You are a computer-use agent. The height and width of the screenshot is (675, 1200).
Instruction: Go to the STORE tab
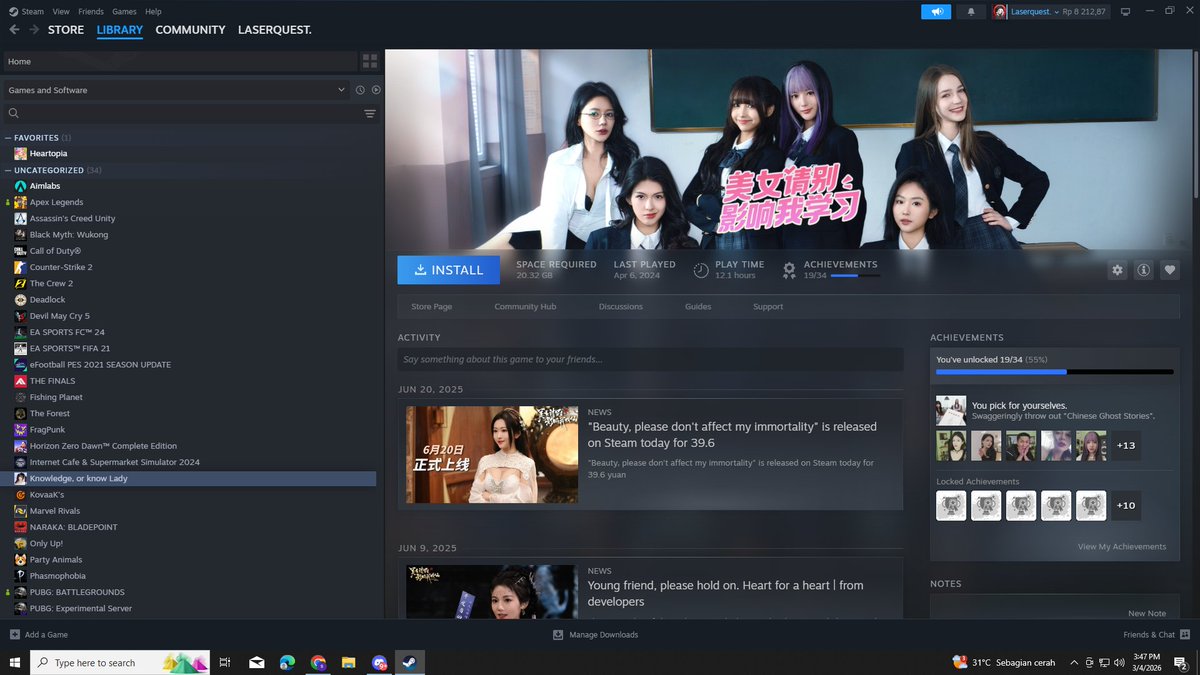click(66, 30)
